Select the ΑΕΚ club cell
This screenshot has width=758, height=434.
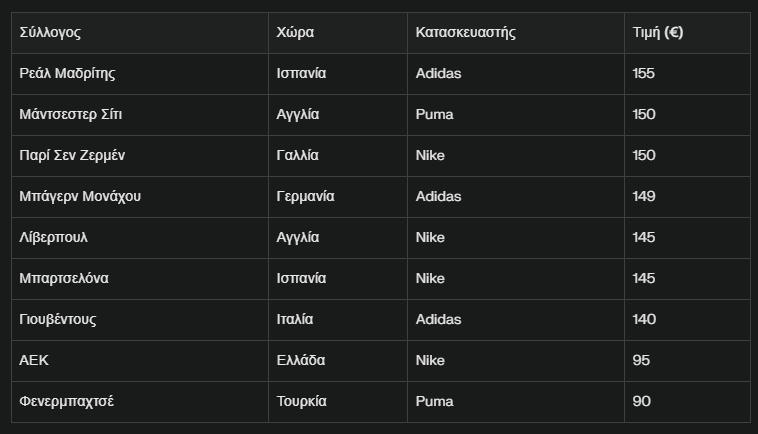34,360
